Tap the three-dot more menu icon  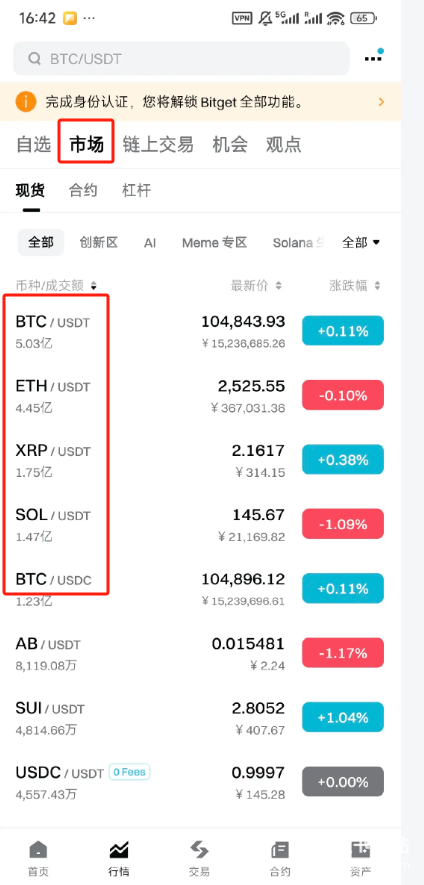pos(373,58)
